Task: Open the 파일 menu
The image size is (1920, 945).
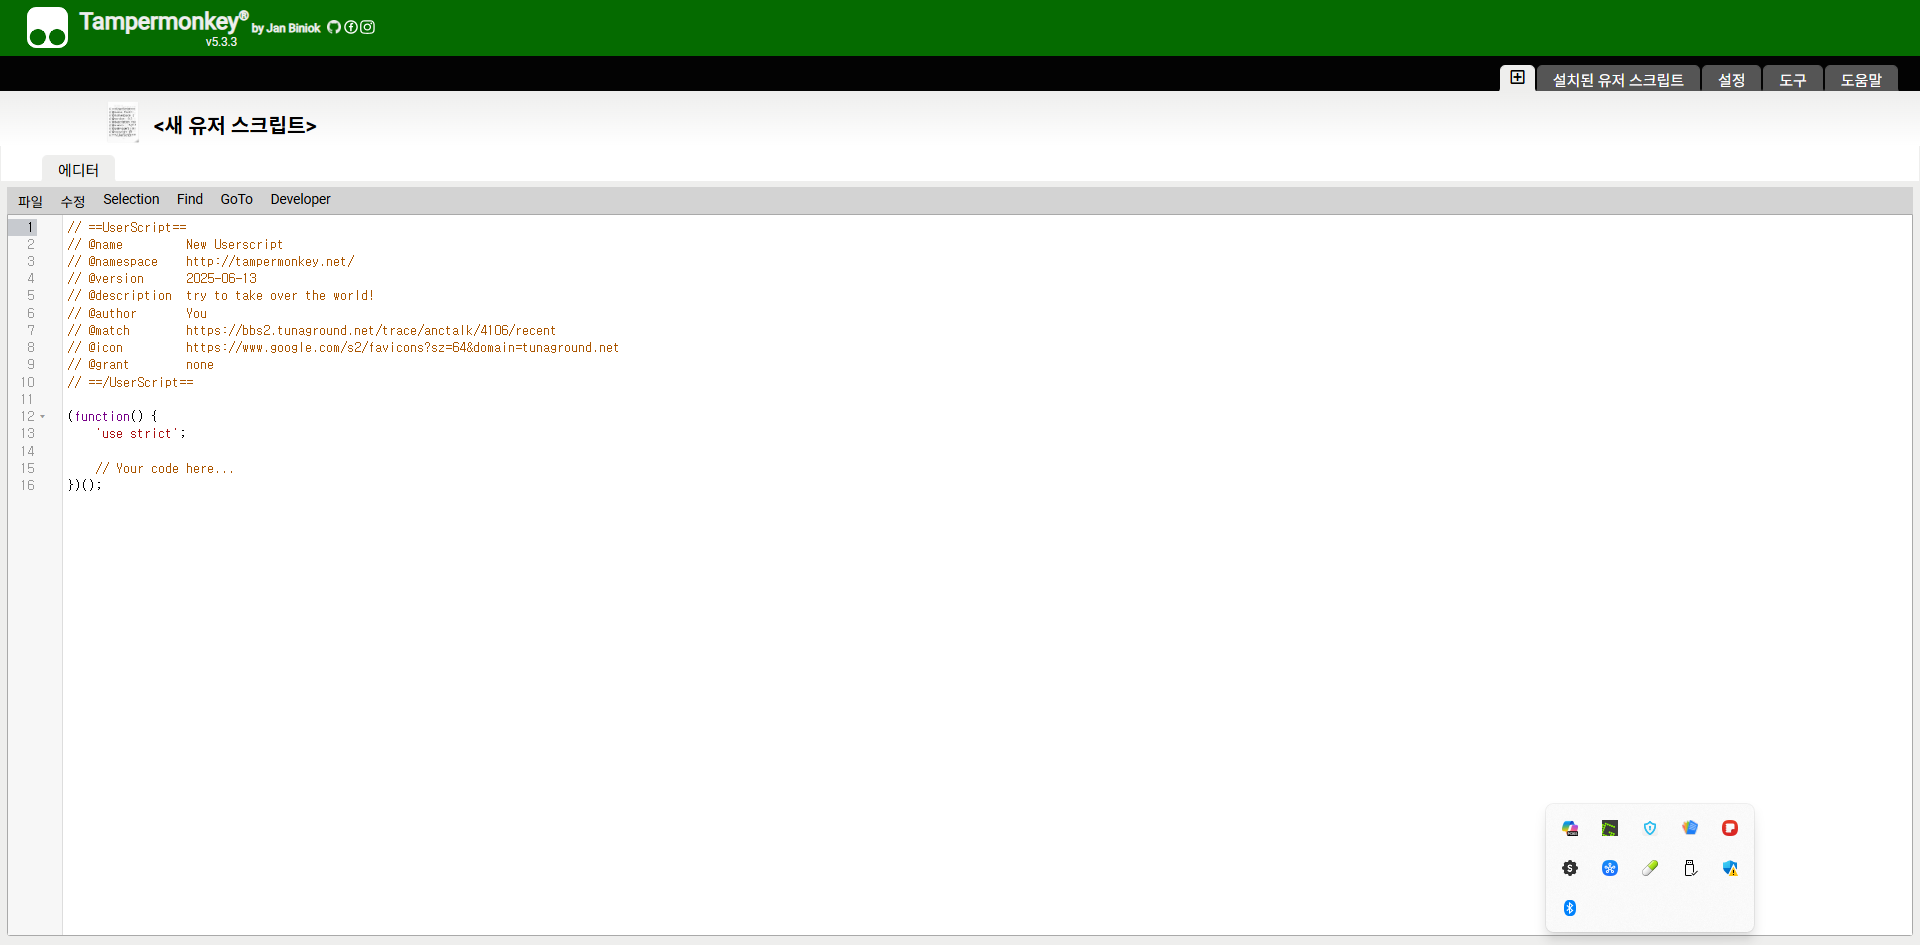Action: pos(30,201)
